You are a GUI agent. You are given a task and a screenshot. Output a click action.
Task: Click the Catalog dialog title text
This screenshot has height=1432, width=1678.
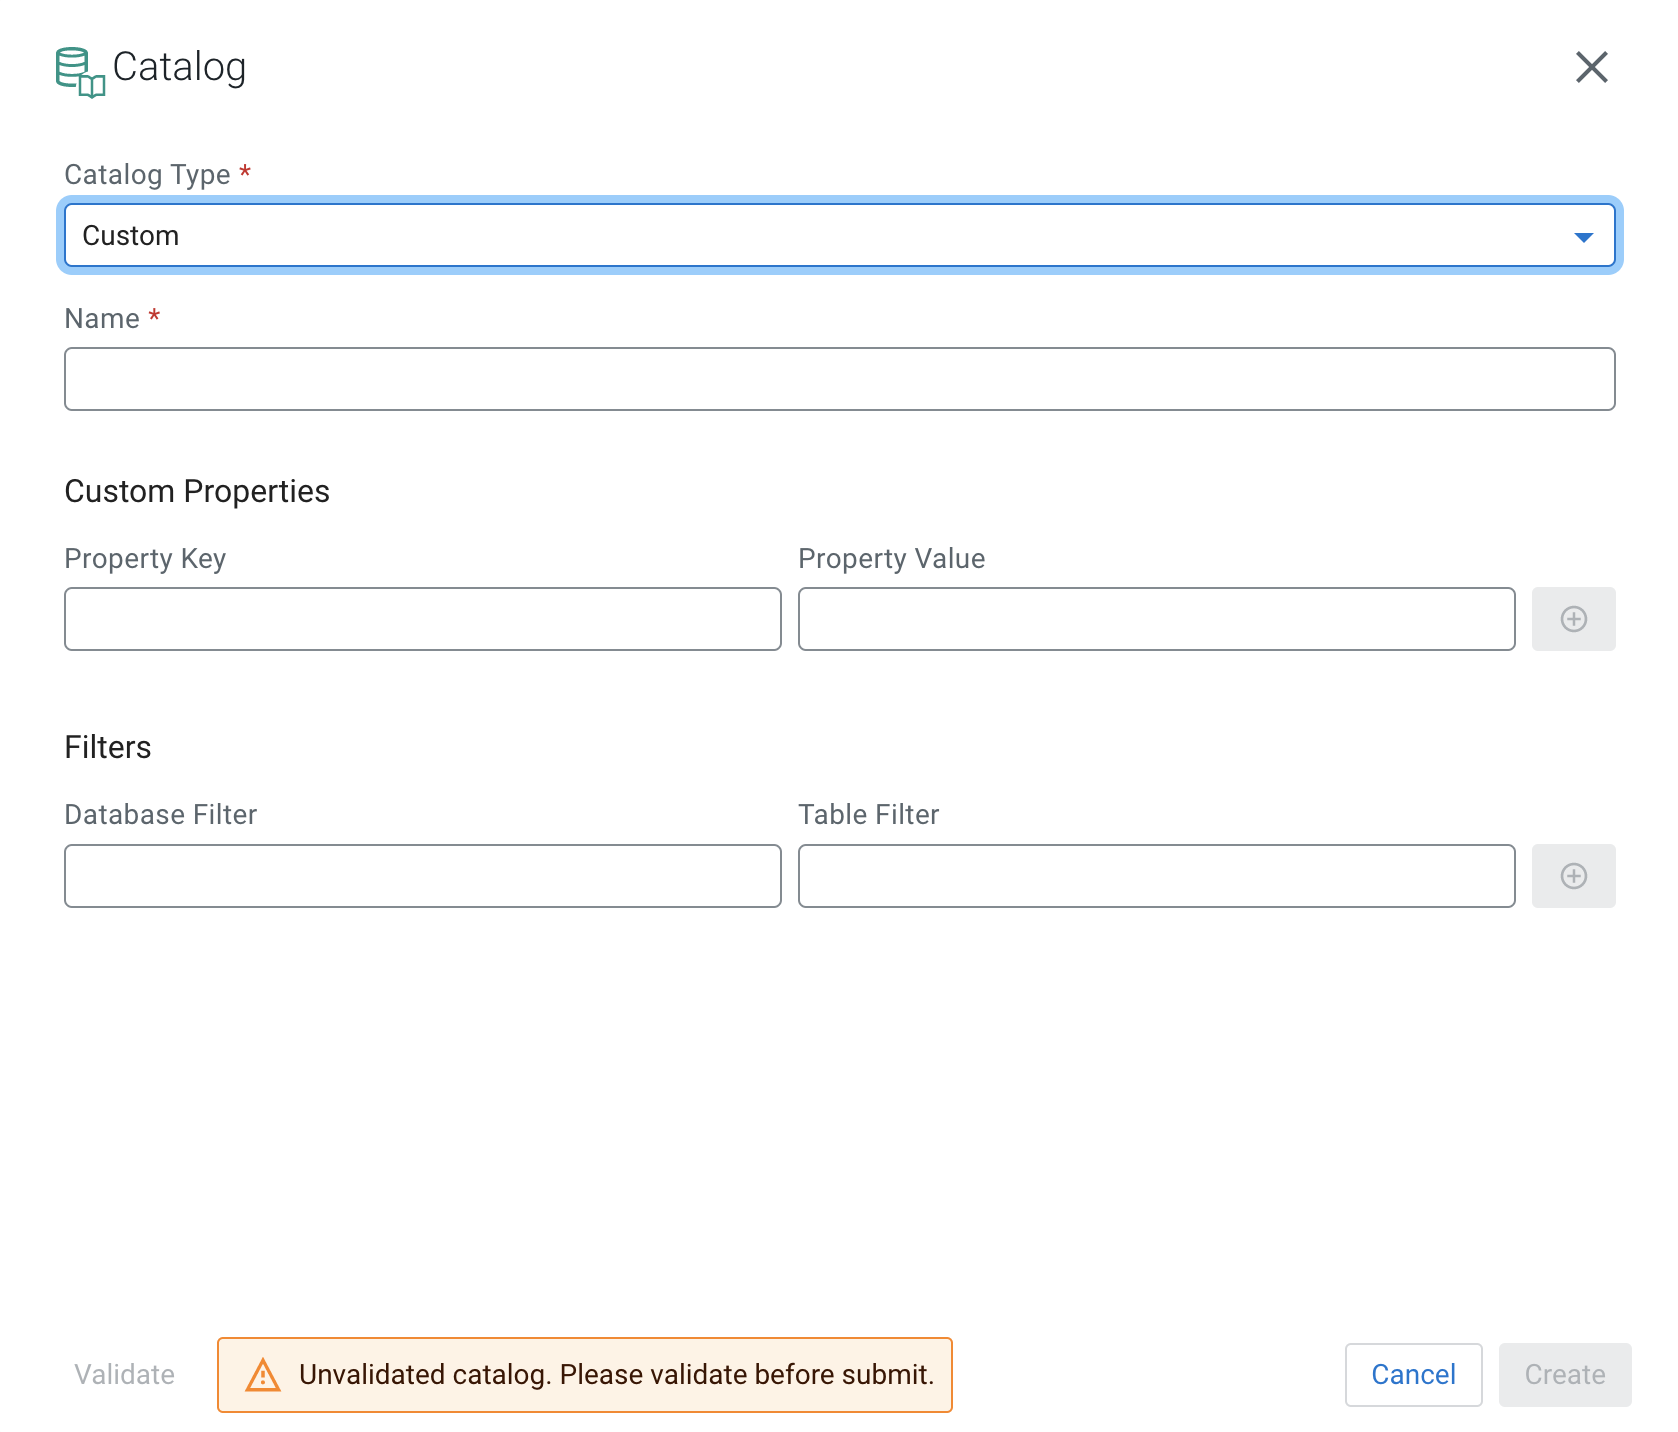pyautogui.click(x=179, y=67)
